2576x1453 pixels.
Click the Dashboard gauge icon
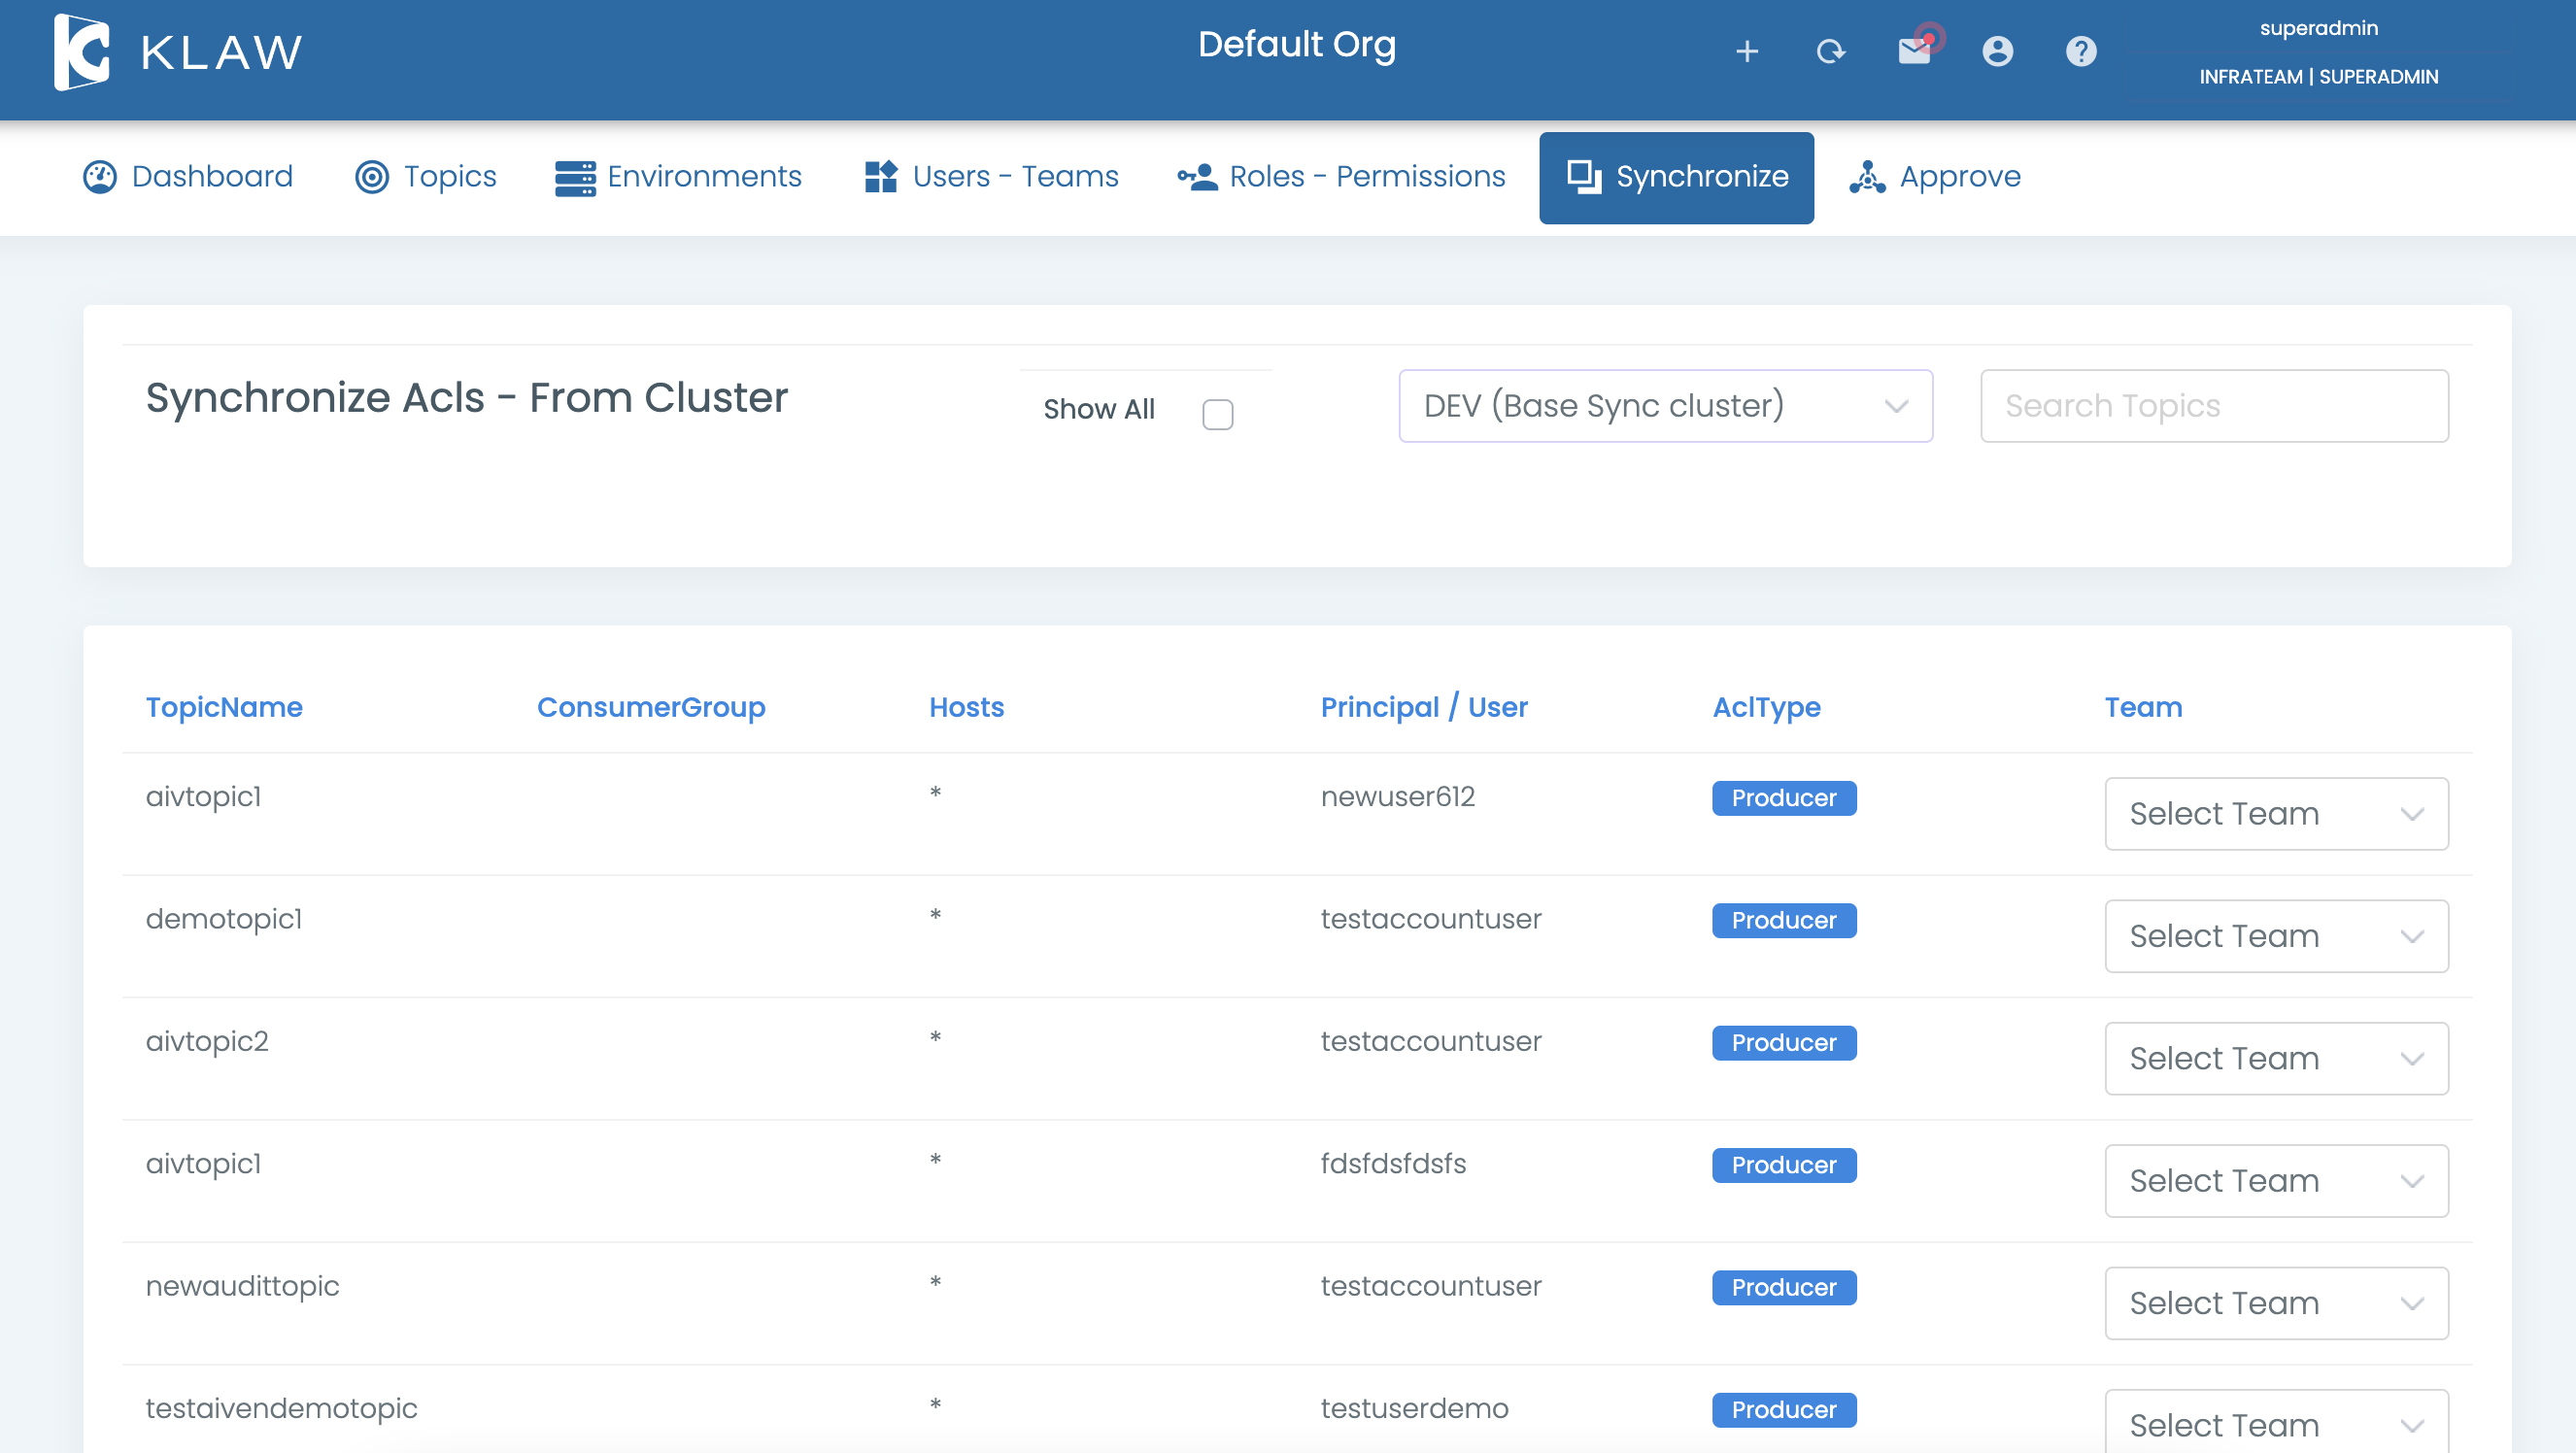coord(100,177)
